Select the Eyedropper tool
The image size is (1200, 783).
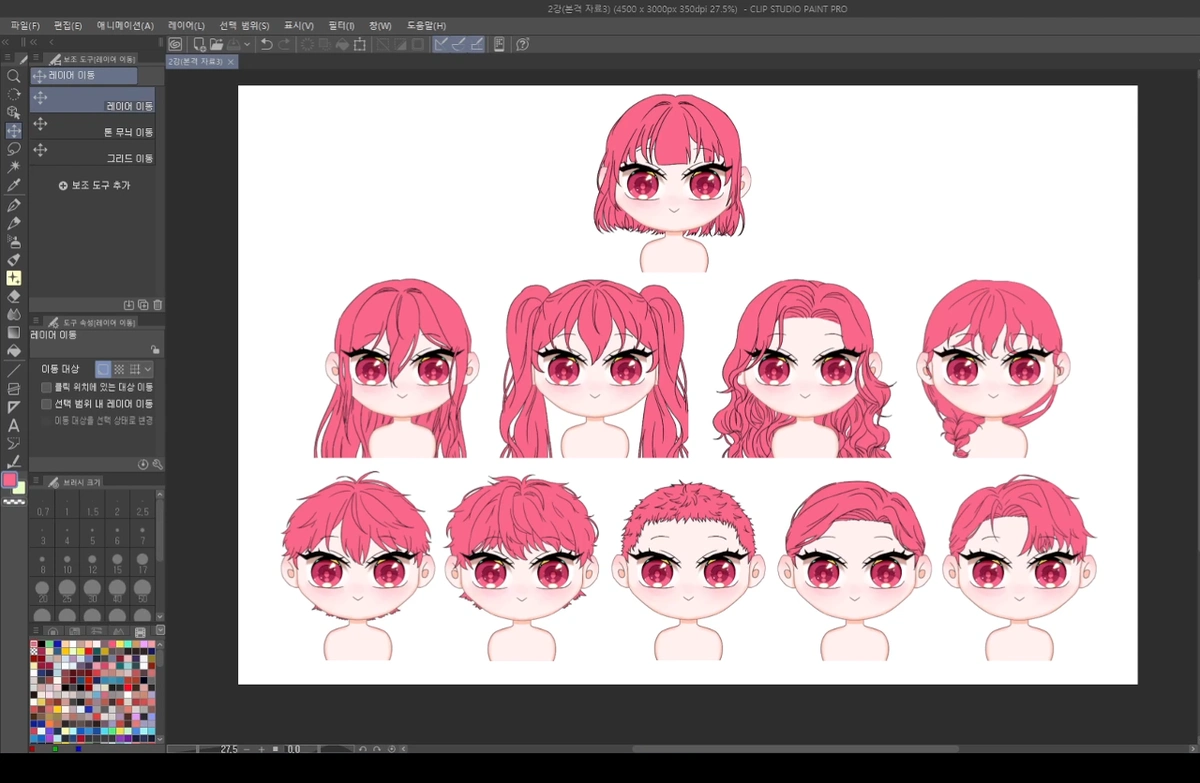[x=13, y=185]
